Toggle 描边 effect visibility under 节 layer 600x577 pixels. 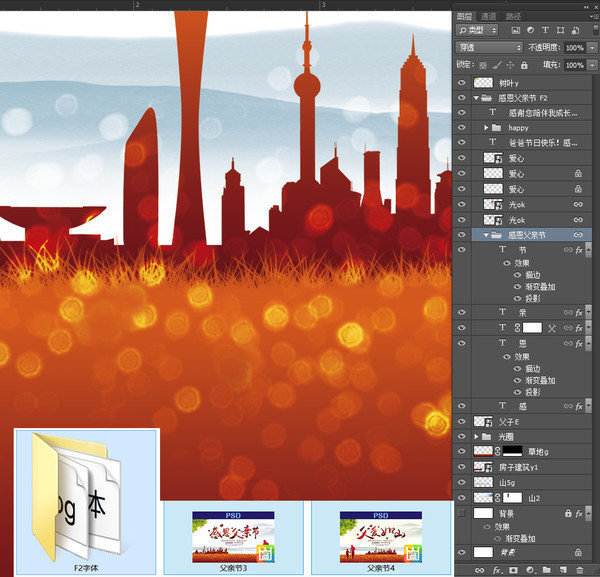click(518, 275)
